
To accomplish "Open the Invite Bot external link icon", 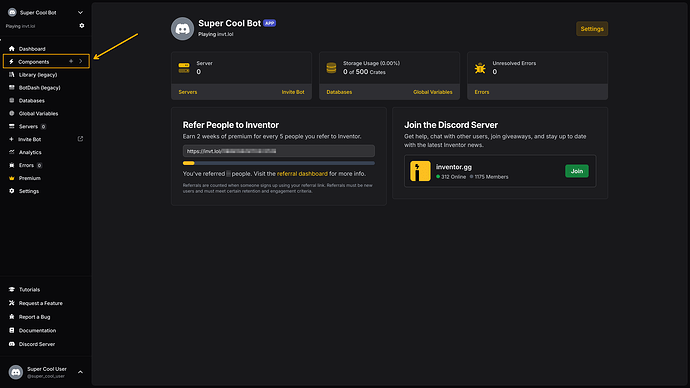I will coord(80,139).
